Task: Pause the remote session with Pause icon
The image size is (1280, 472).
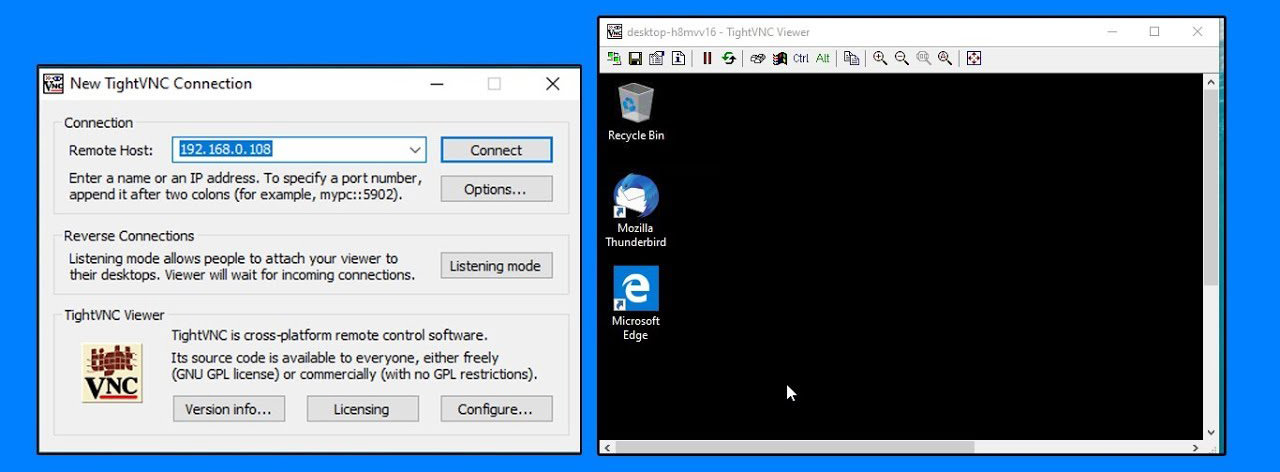Action: [x=707, y=59]
